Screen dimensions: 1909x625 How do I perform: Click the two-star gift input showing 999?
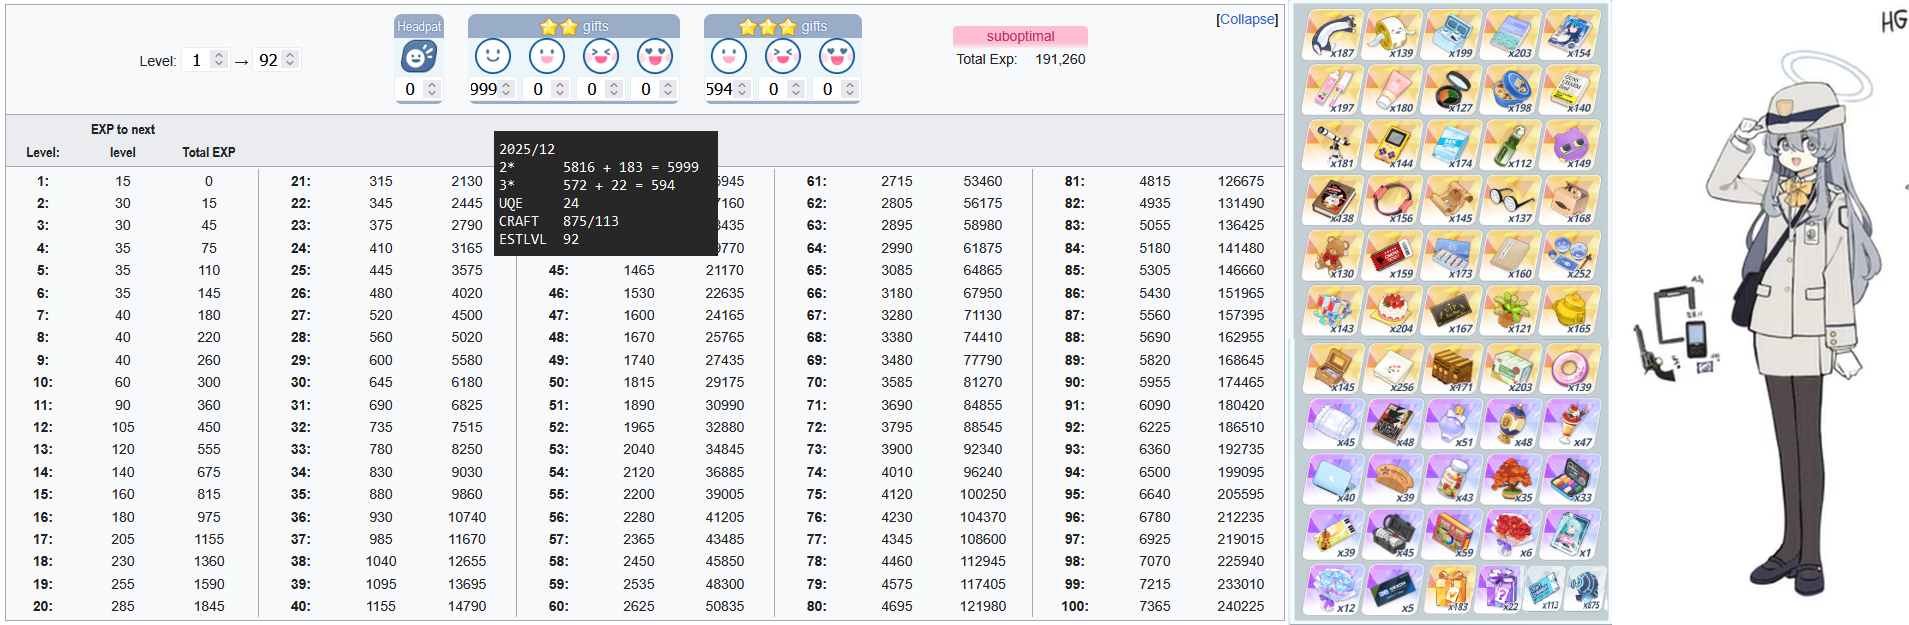coord(492,89)
